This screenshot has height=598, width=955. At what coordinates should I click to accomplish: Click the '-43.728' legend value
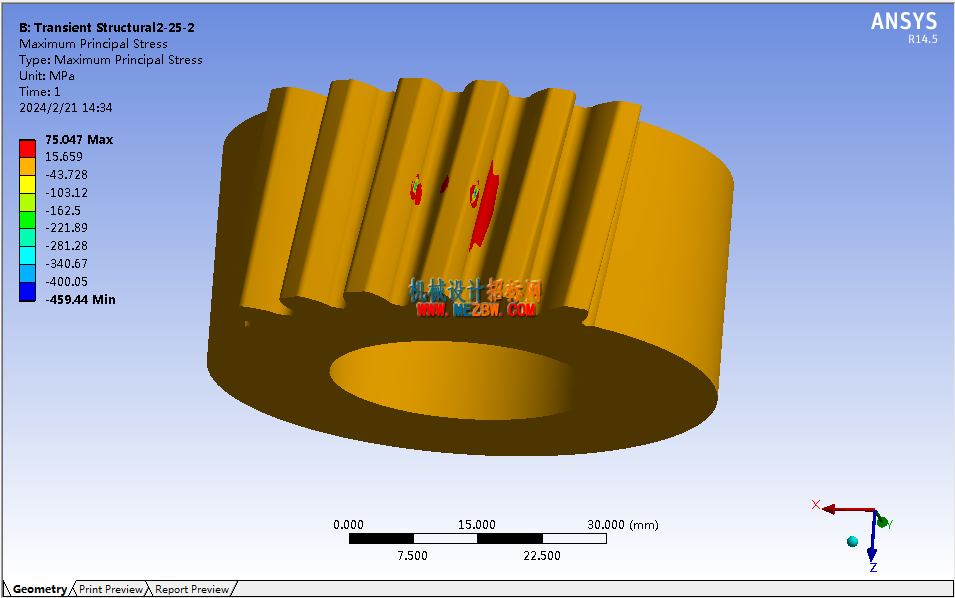[66, 175]
